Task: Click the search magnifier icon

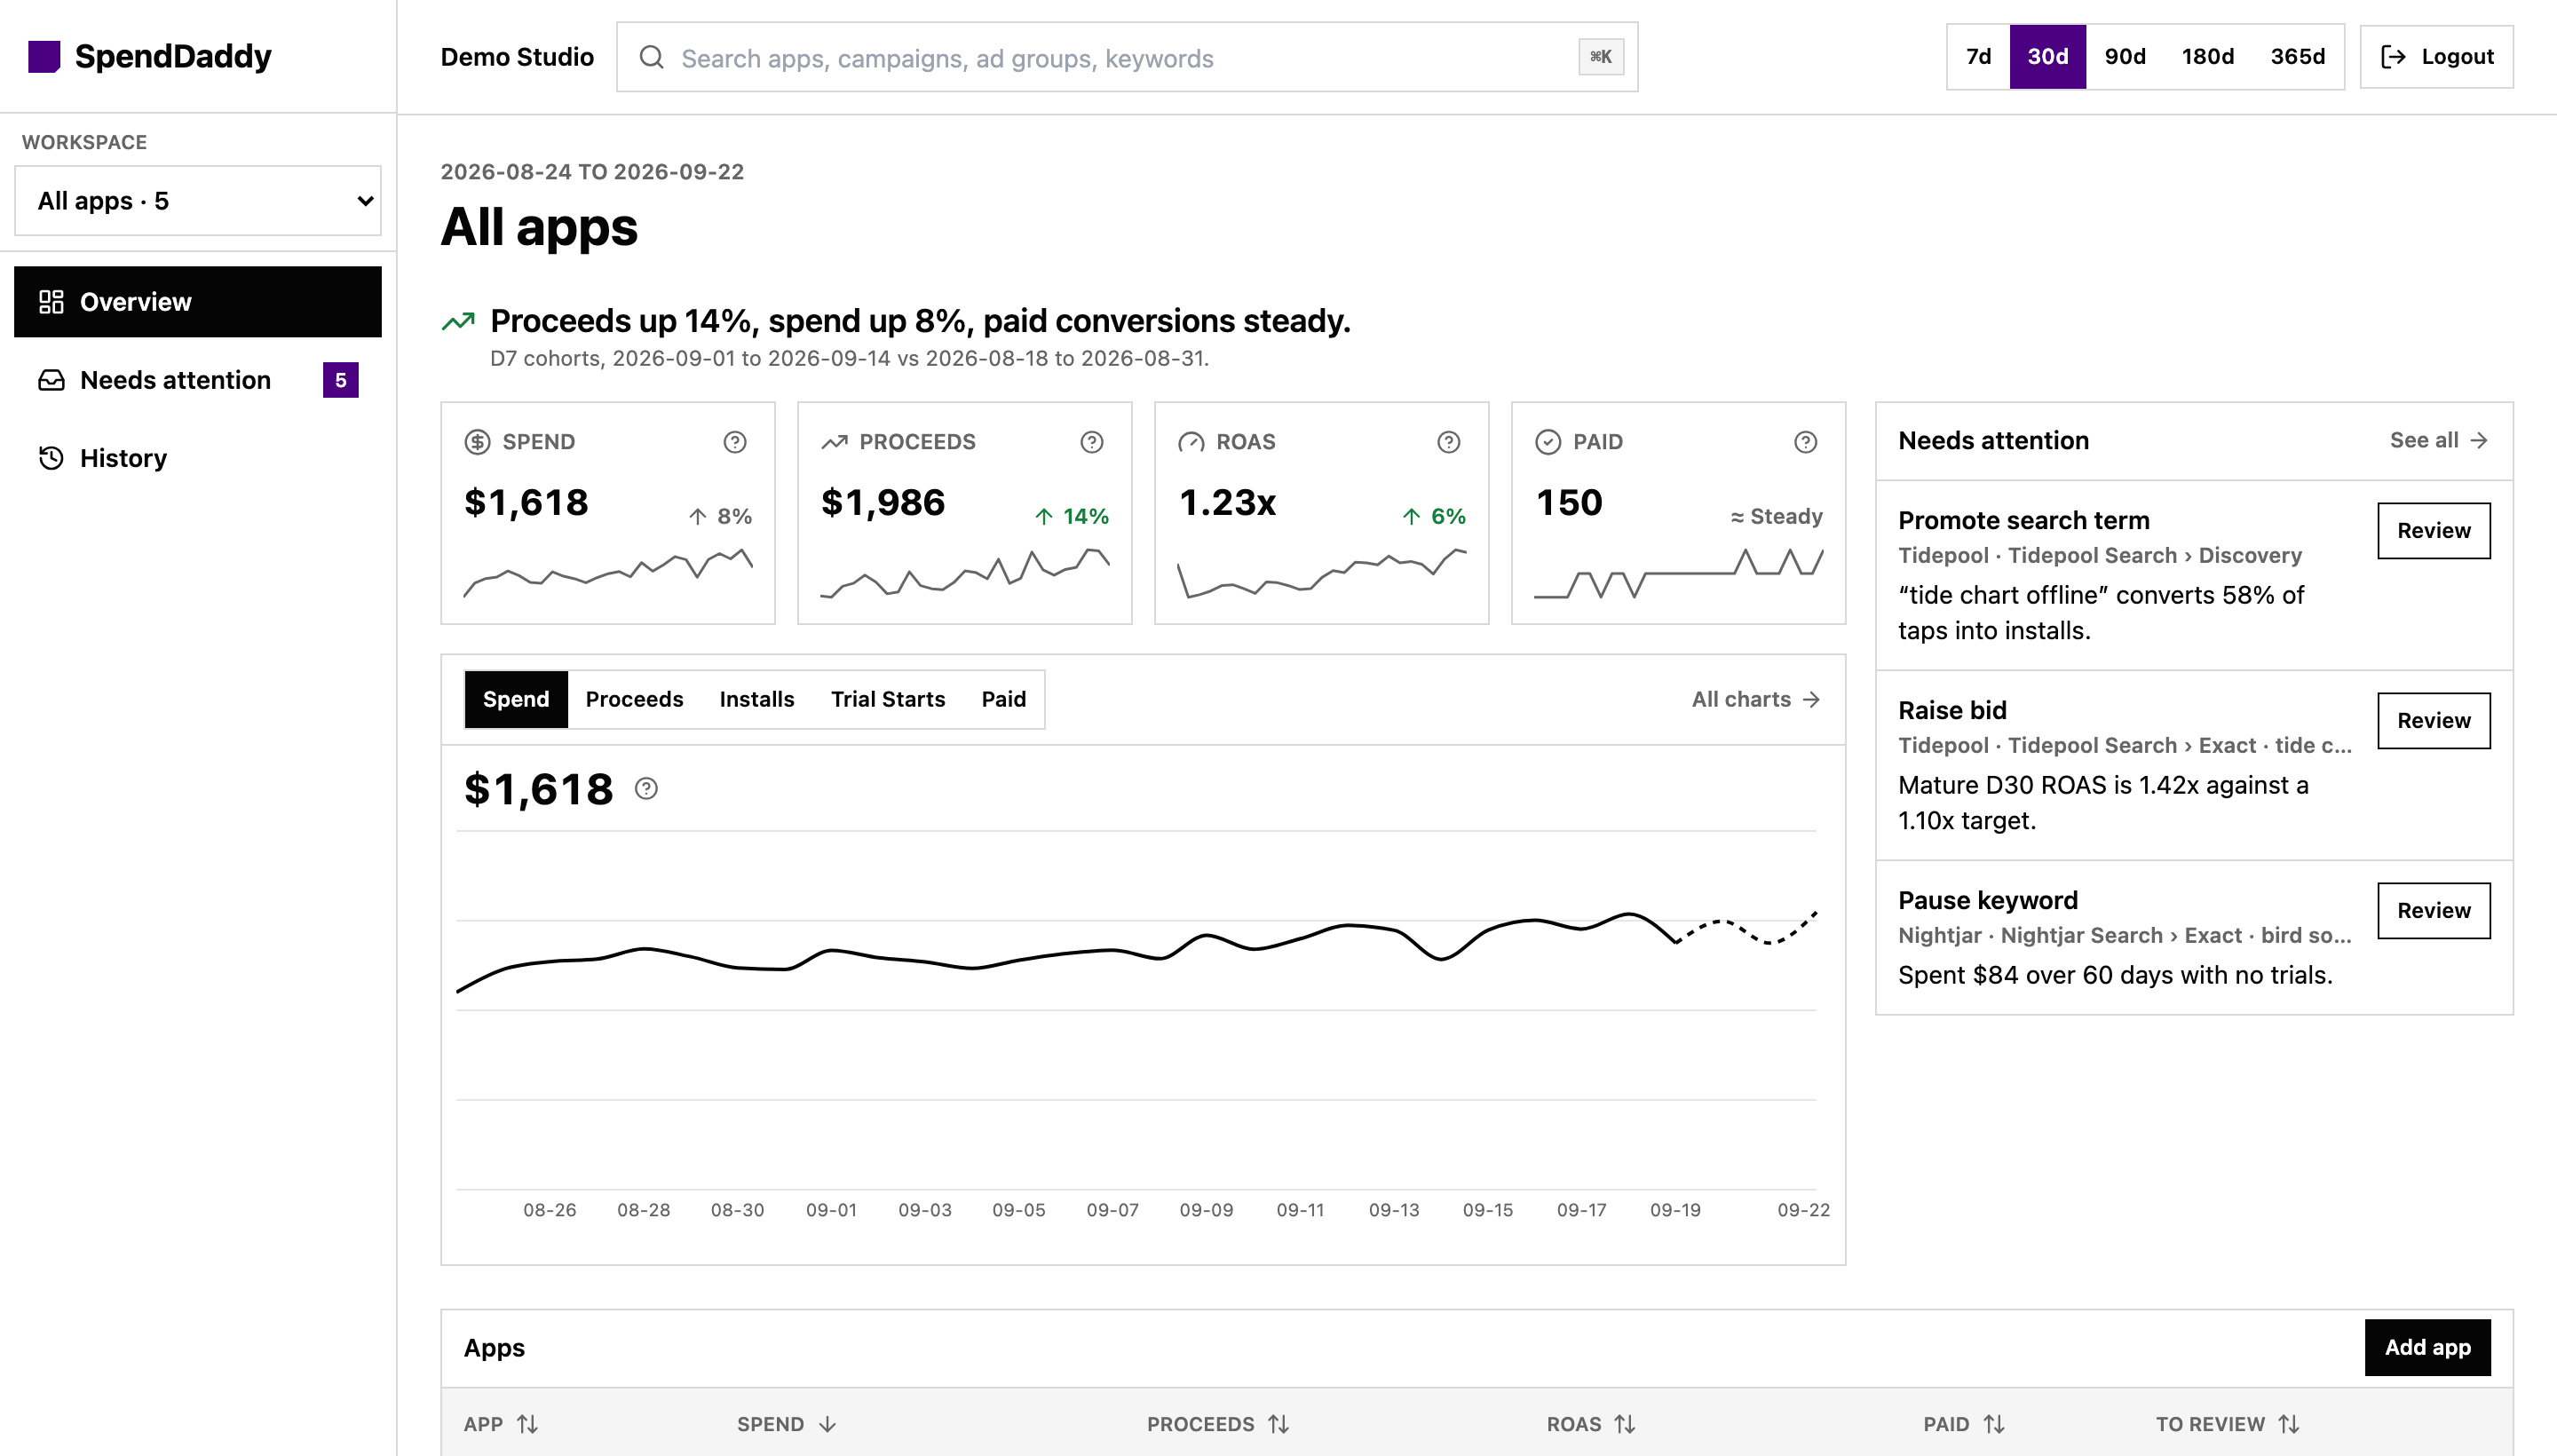Action: point(652,57)
